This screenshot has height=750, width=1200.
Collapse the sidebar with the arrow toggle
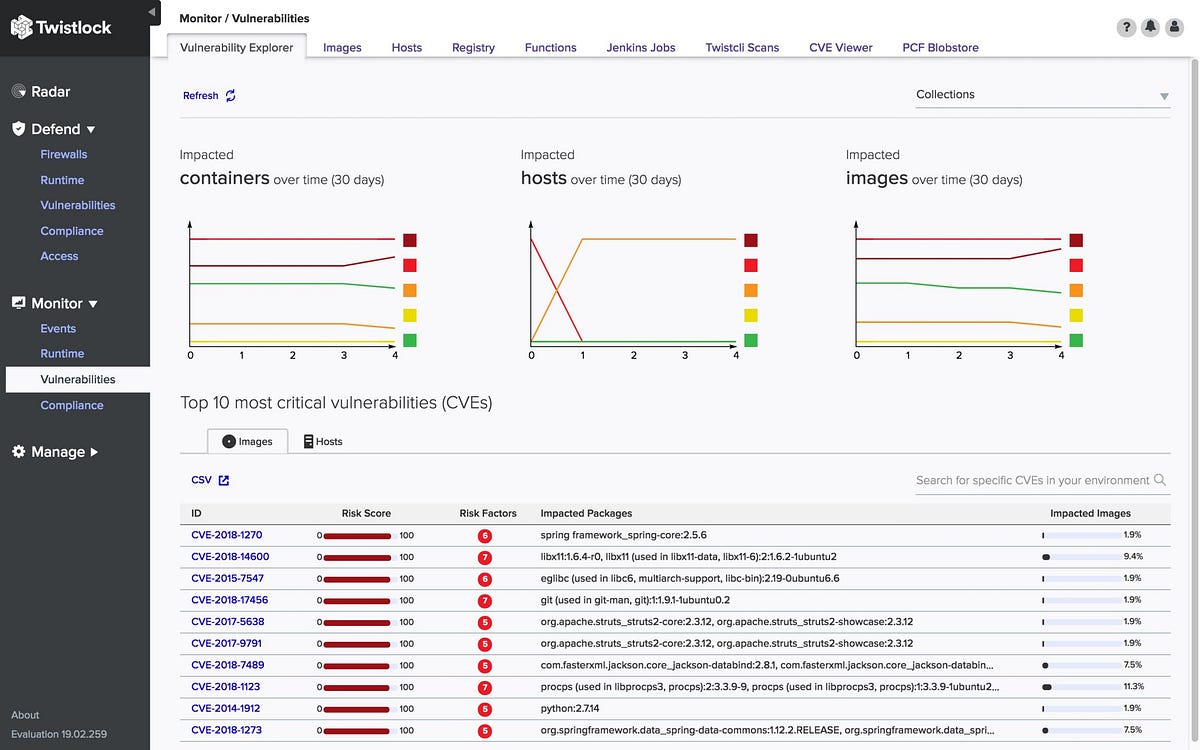tap(152, 12)
